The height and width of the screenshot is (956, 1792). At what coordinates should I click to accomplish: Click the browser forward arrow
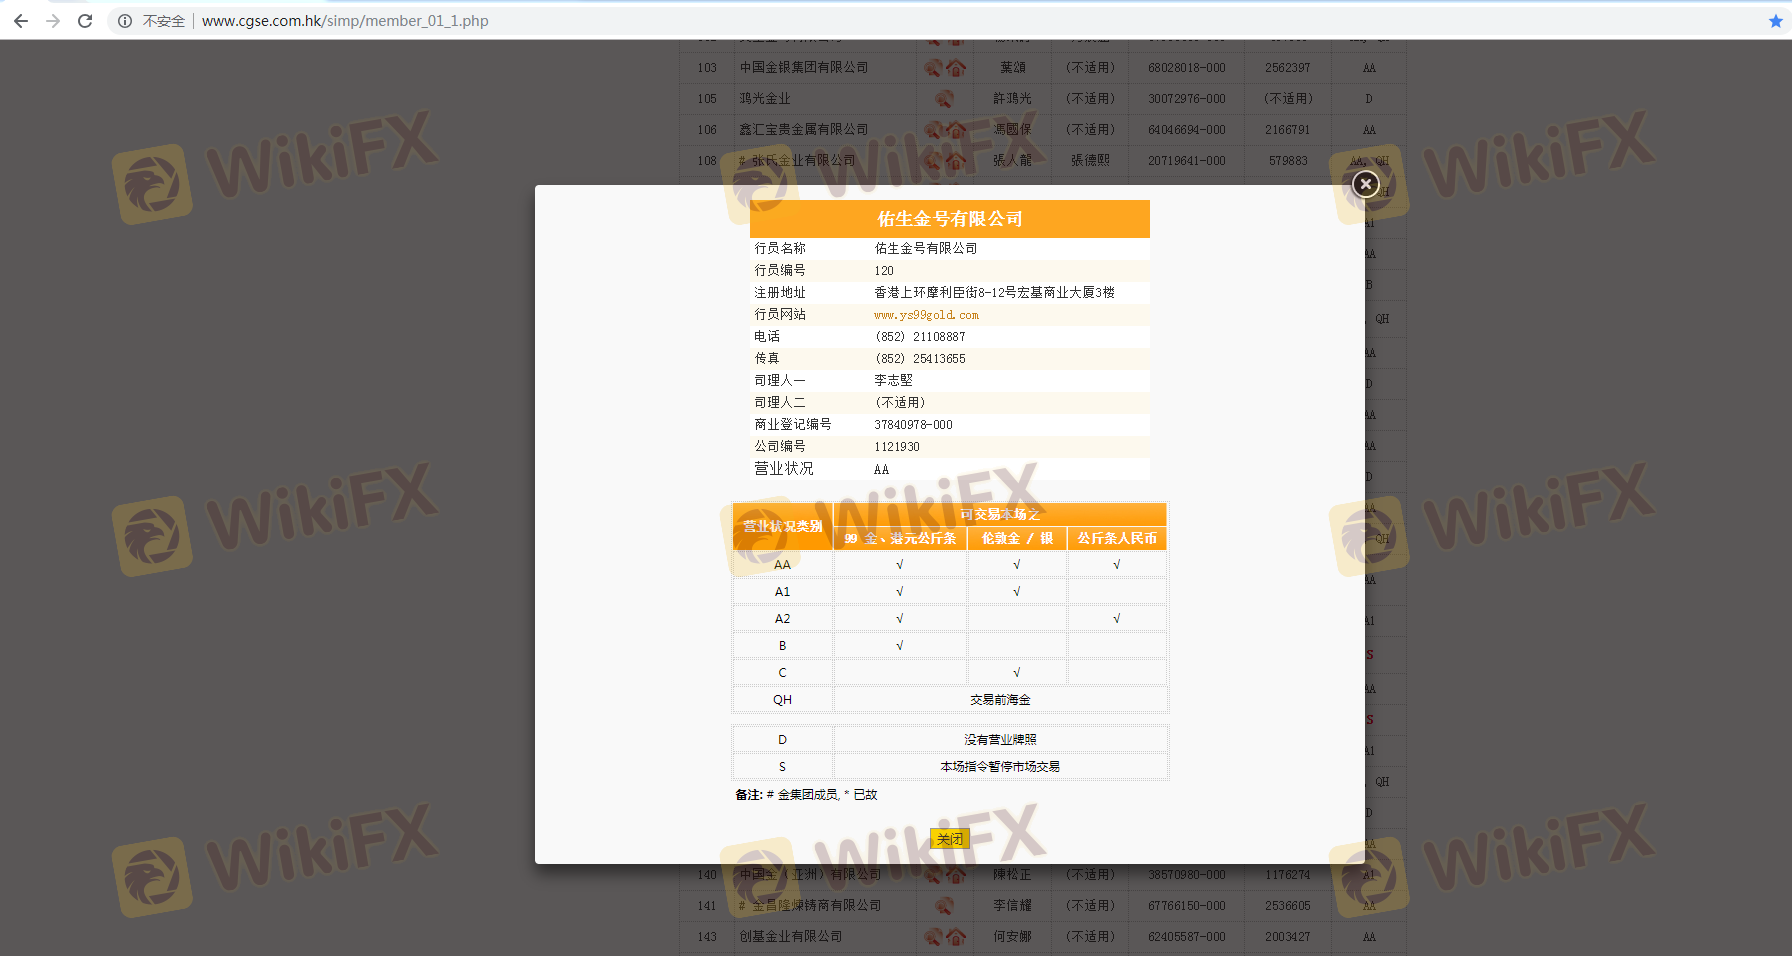click(x=53, y=21)
